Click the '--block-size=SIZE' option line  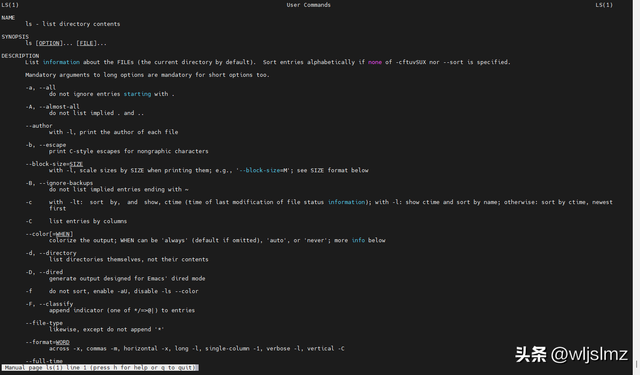54,164
